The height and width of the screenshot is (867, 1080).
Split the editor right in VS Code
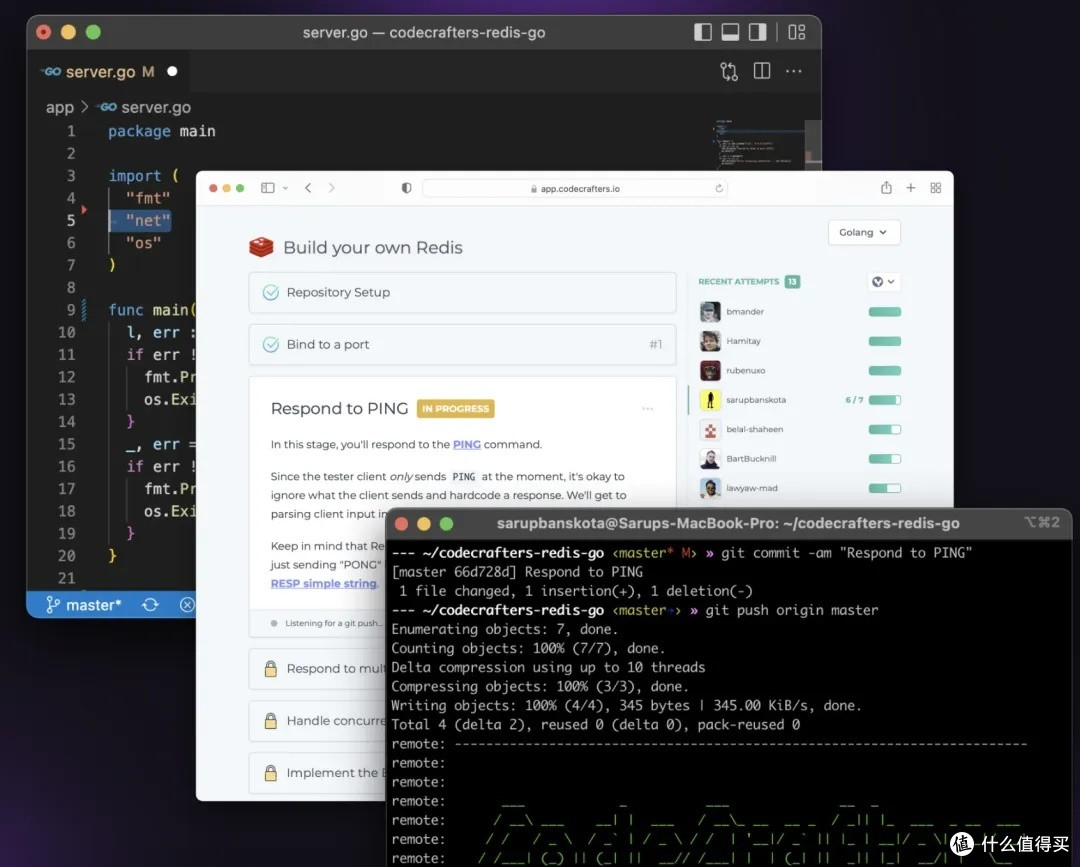click(x=762, y=71)
